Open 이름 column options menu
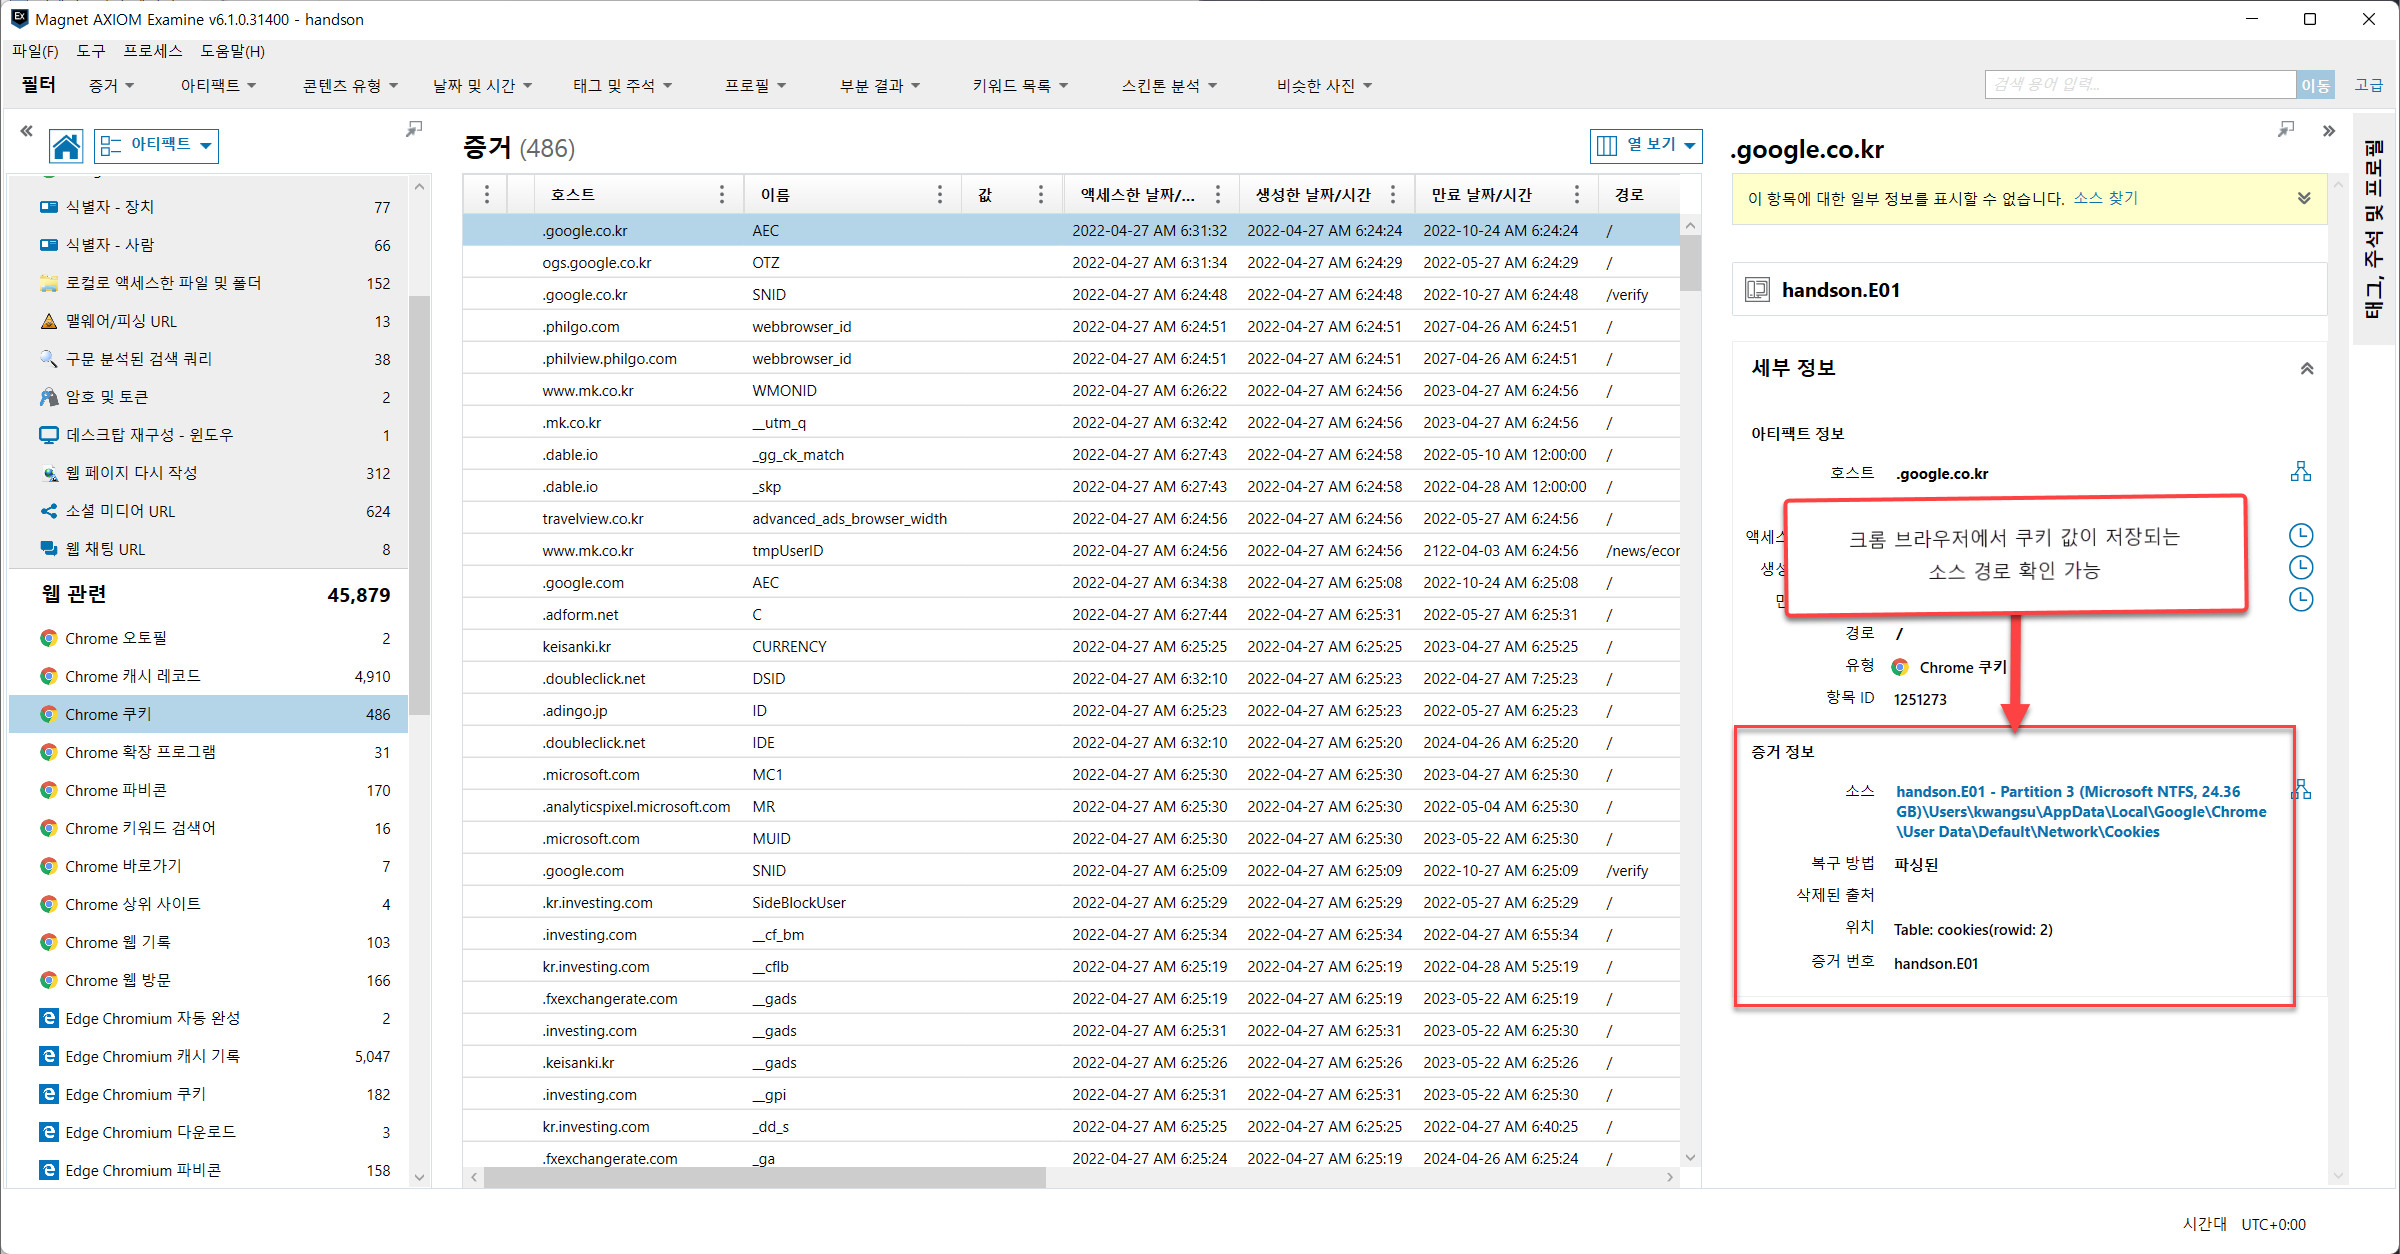Image resolution: width=2400 pixels, height=1254 pixels. click(x=939, y=194)
